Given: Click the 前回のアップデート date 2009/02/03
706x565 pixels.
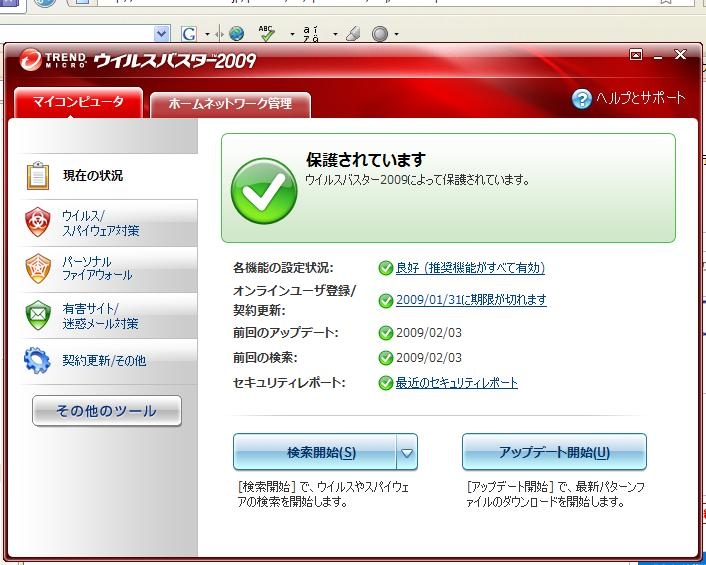Looking at the screenshot, I should point(429,333).
